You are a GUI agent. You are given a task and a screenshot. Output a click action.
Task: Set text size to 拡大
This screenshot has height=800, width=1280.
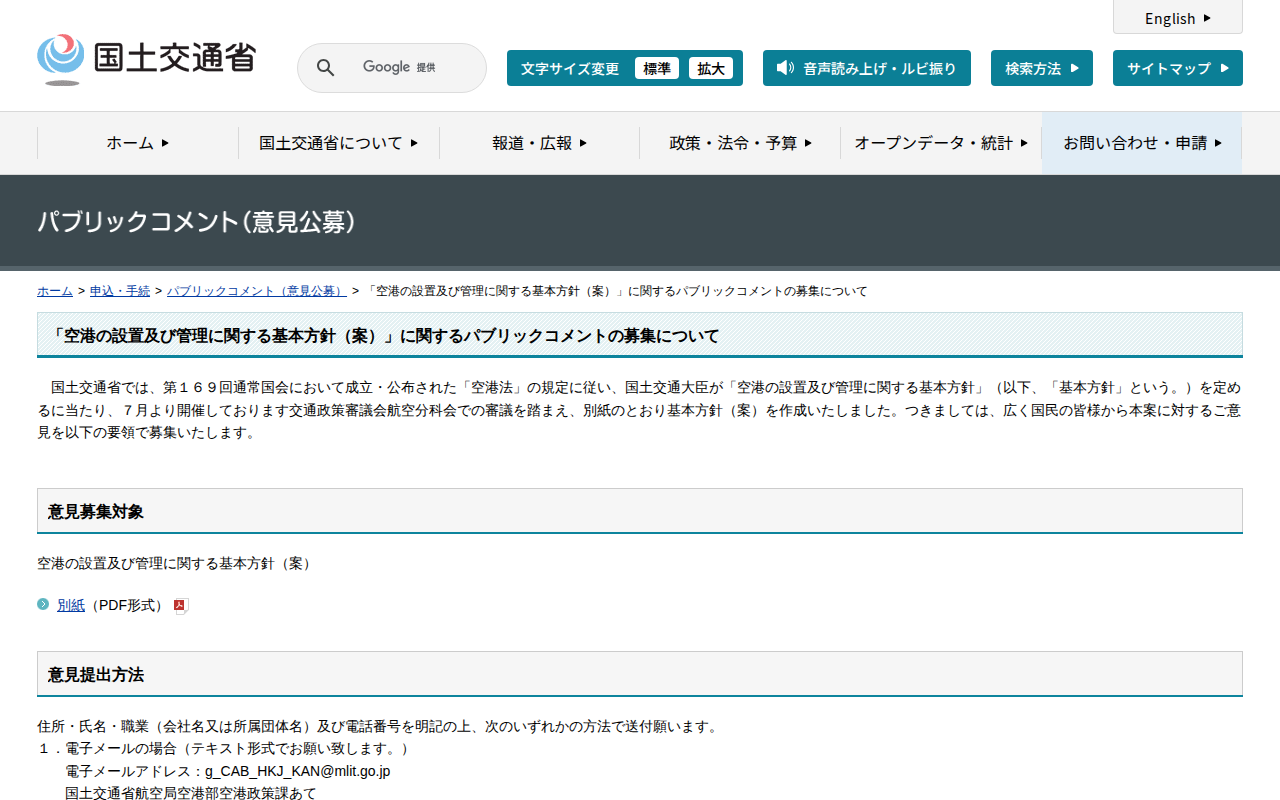pos(711,68)
